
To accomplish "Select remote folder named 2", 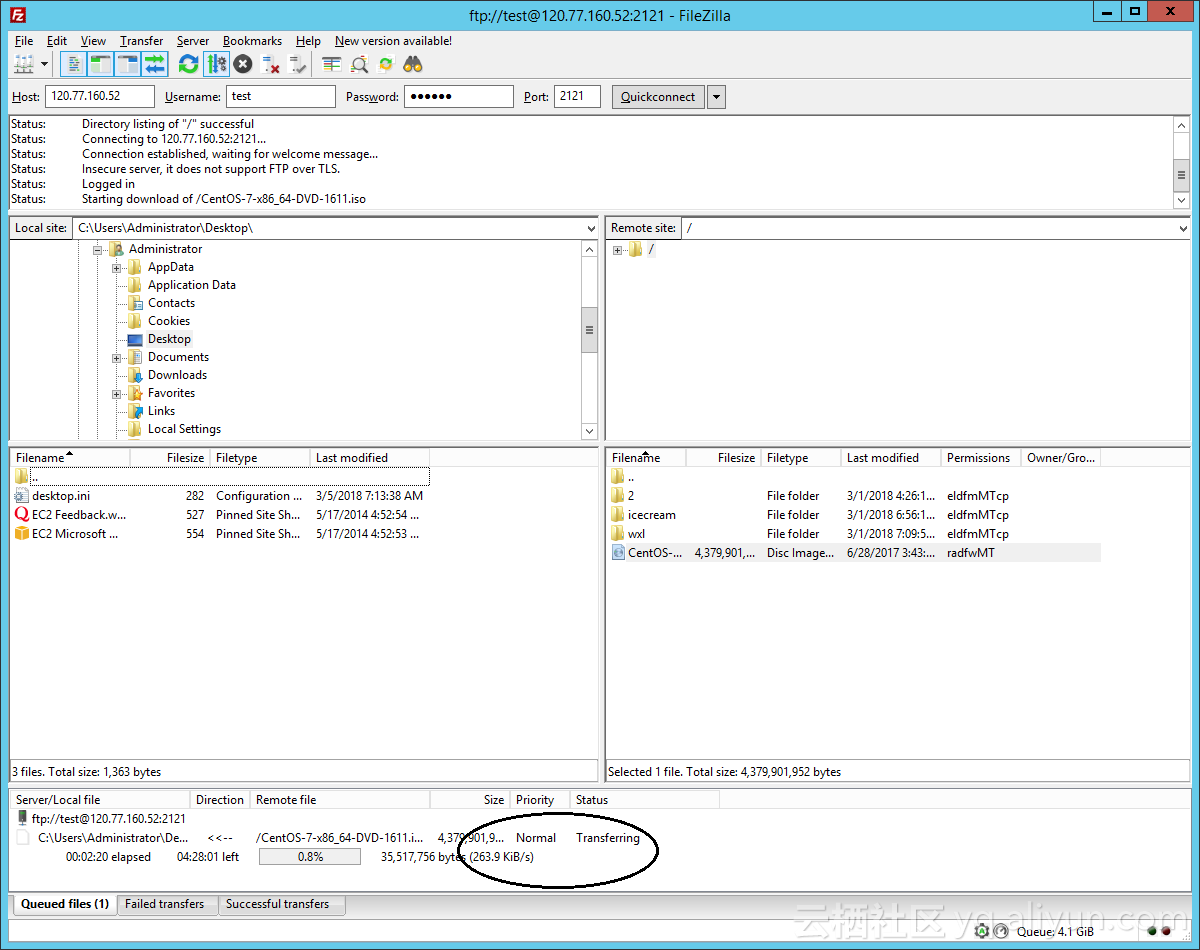I will tap(855, 496).
